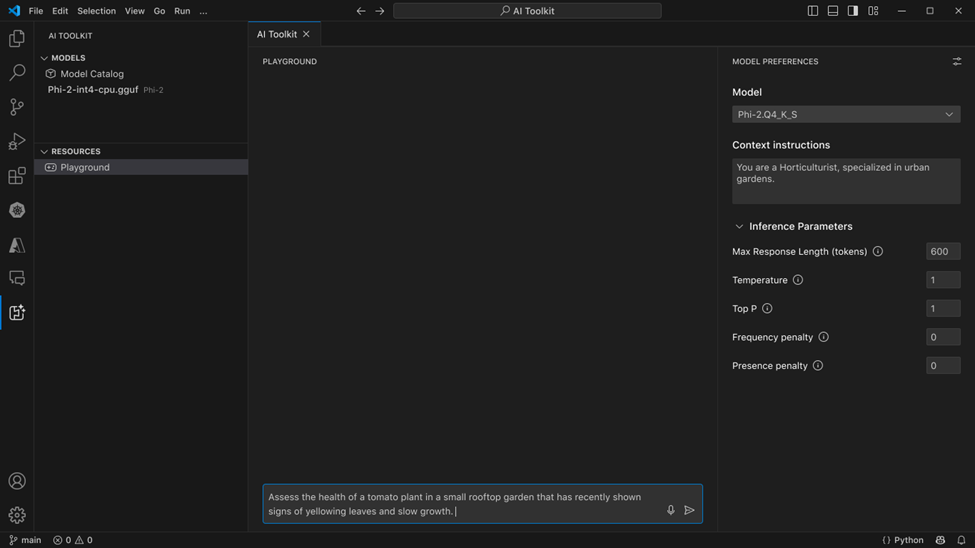Image resolution: width=975 pixels, height=548 pixels.
Task: Go forward with the right arrow
Action: [380, 11]
